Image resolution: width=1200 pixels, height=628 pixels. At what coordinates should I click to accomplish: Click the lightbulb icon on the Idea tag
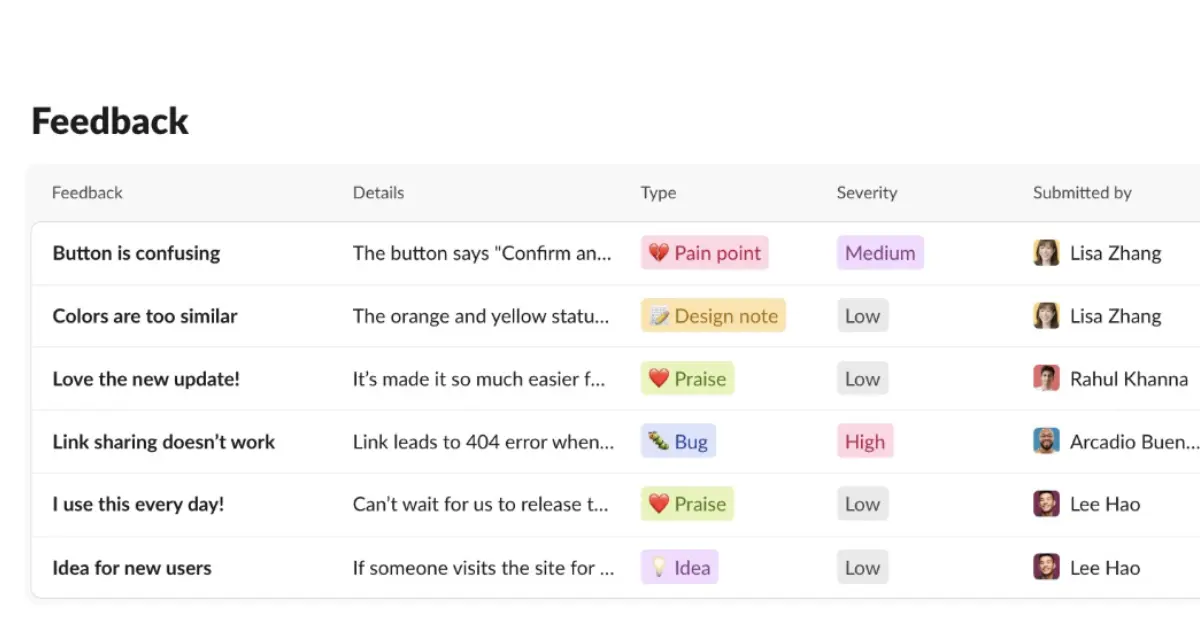pos(658,567)
